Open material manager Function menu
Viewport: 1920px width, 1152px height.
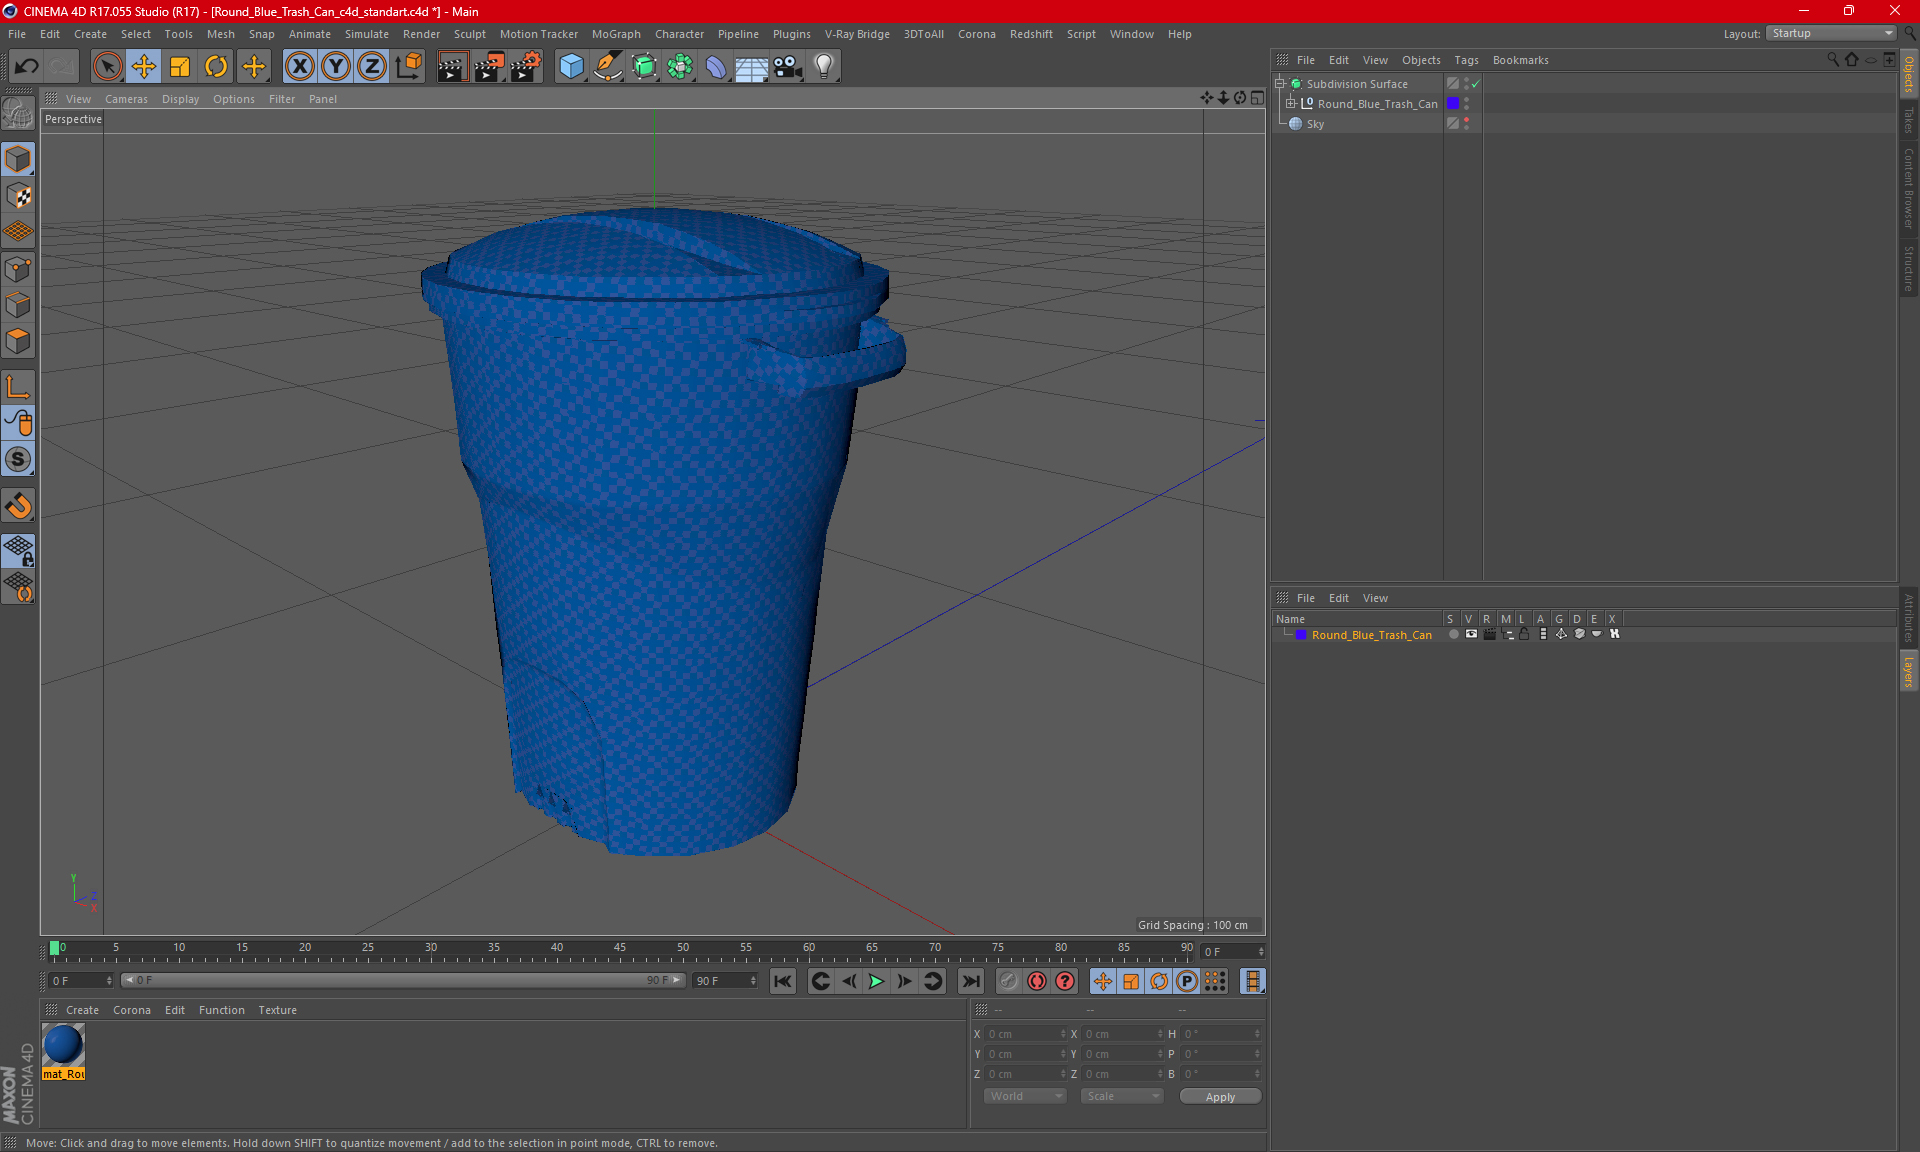tap(221, 1010)
